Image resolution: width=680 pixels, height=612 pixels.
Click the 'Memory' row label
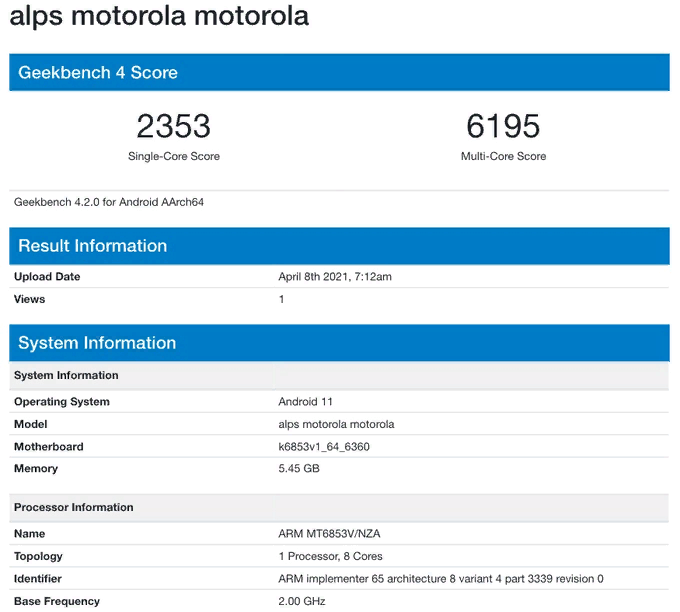pyautogui.click(x=36, y=468)
